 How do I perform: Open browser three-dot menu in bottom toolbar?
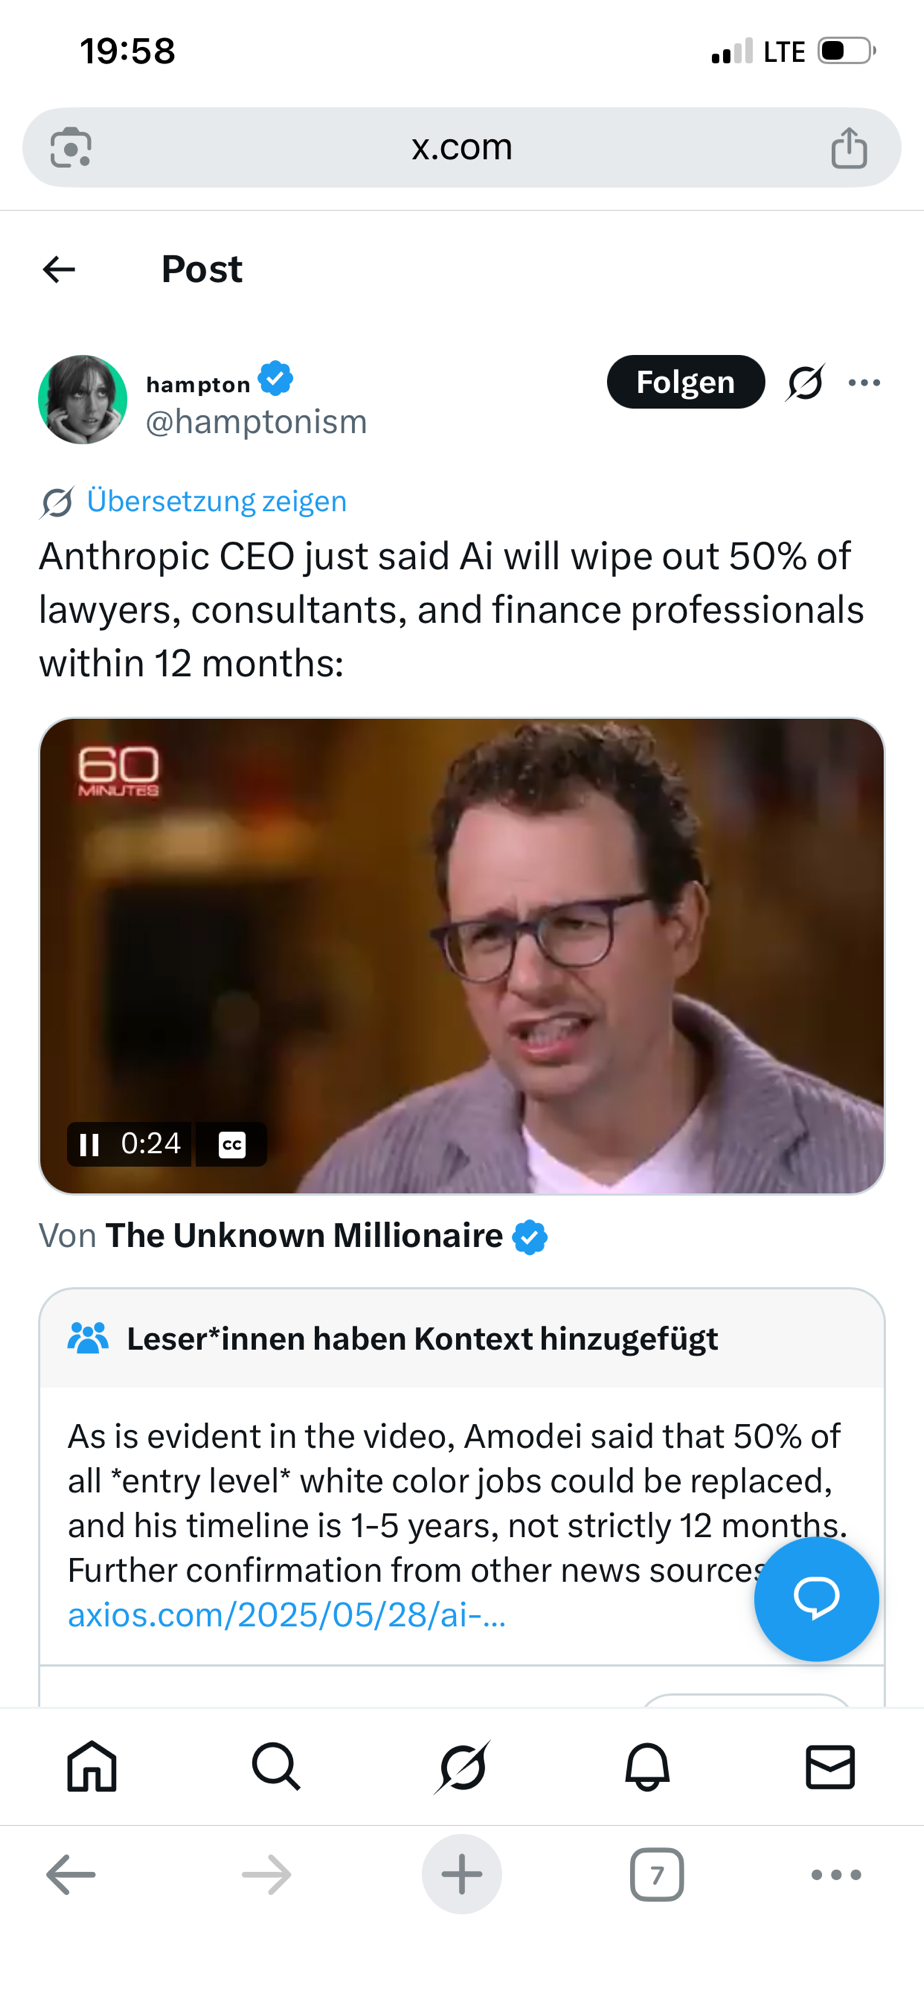pos(836,1874)
